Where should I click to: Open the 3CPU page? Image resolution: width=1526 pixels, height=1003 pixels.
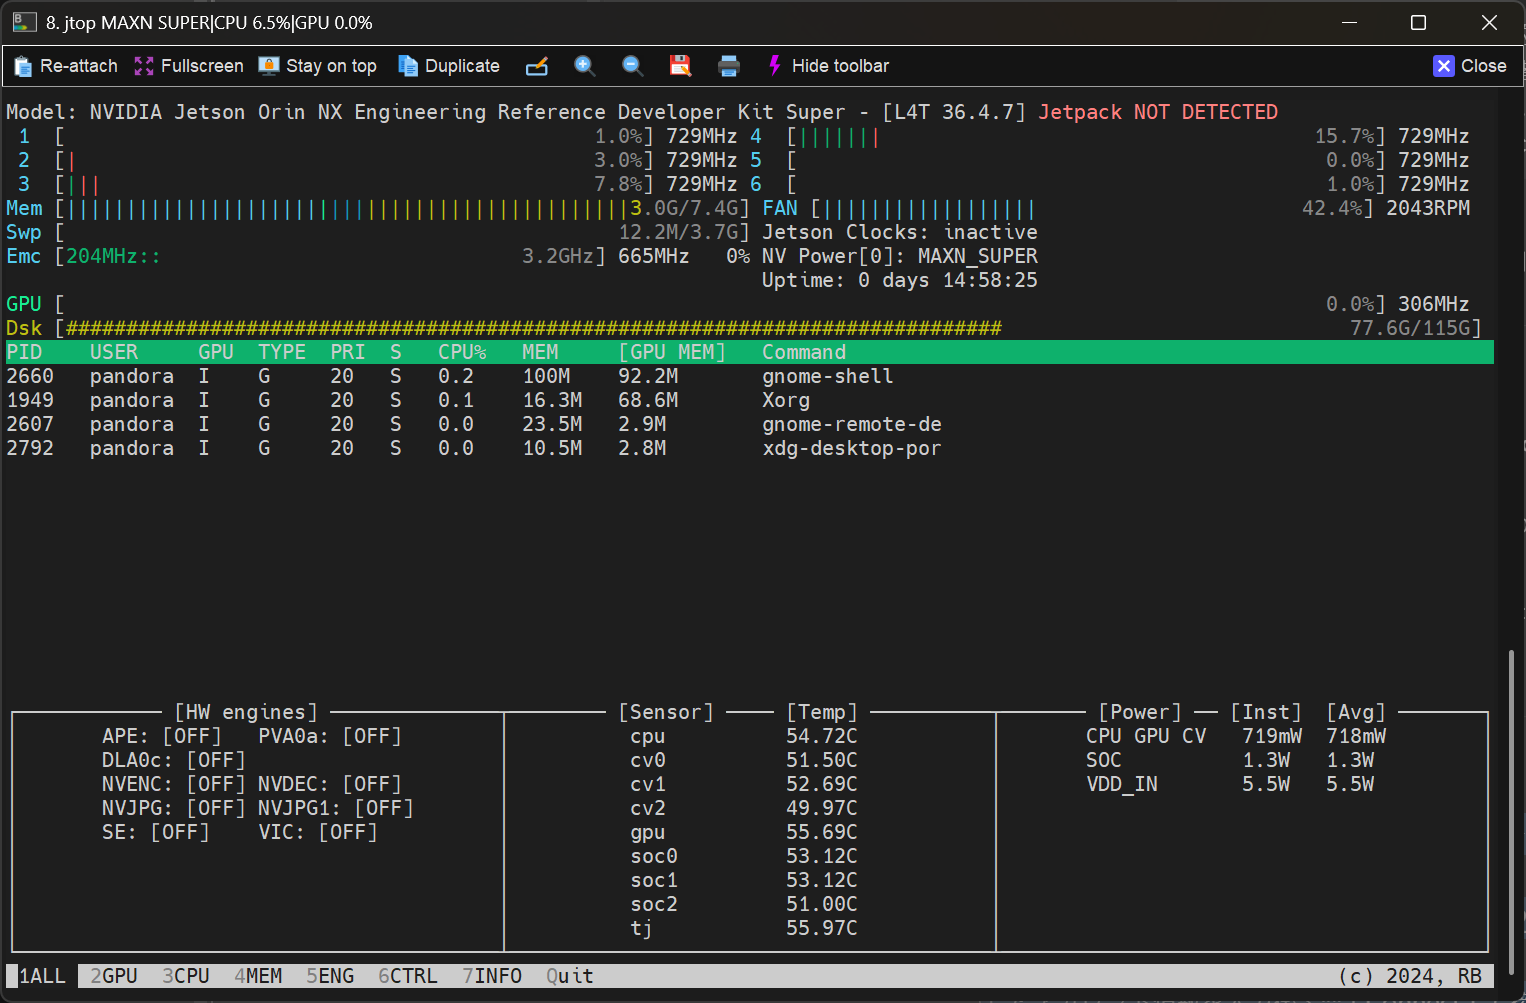(186, 976)
